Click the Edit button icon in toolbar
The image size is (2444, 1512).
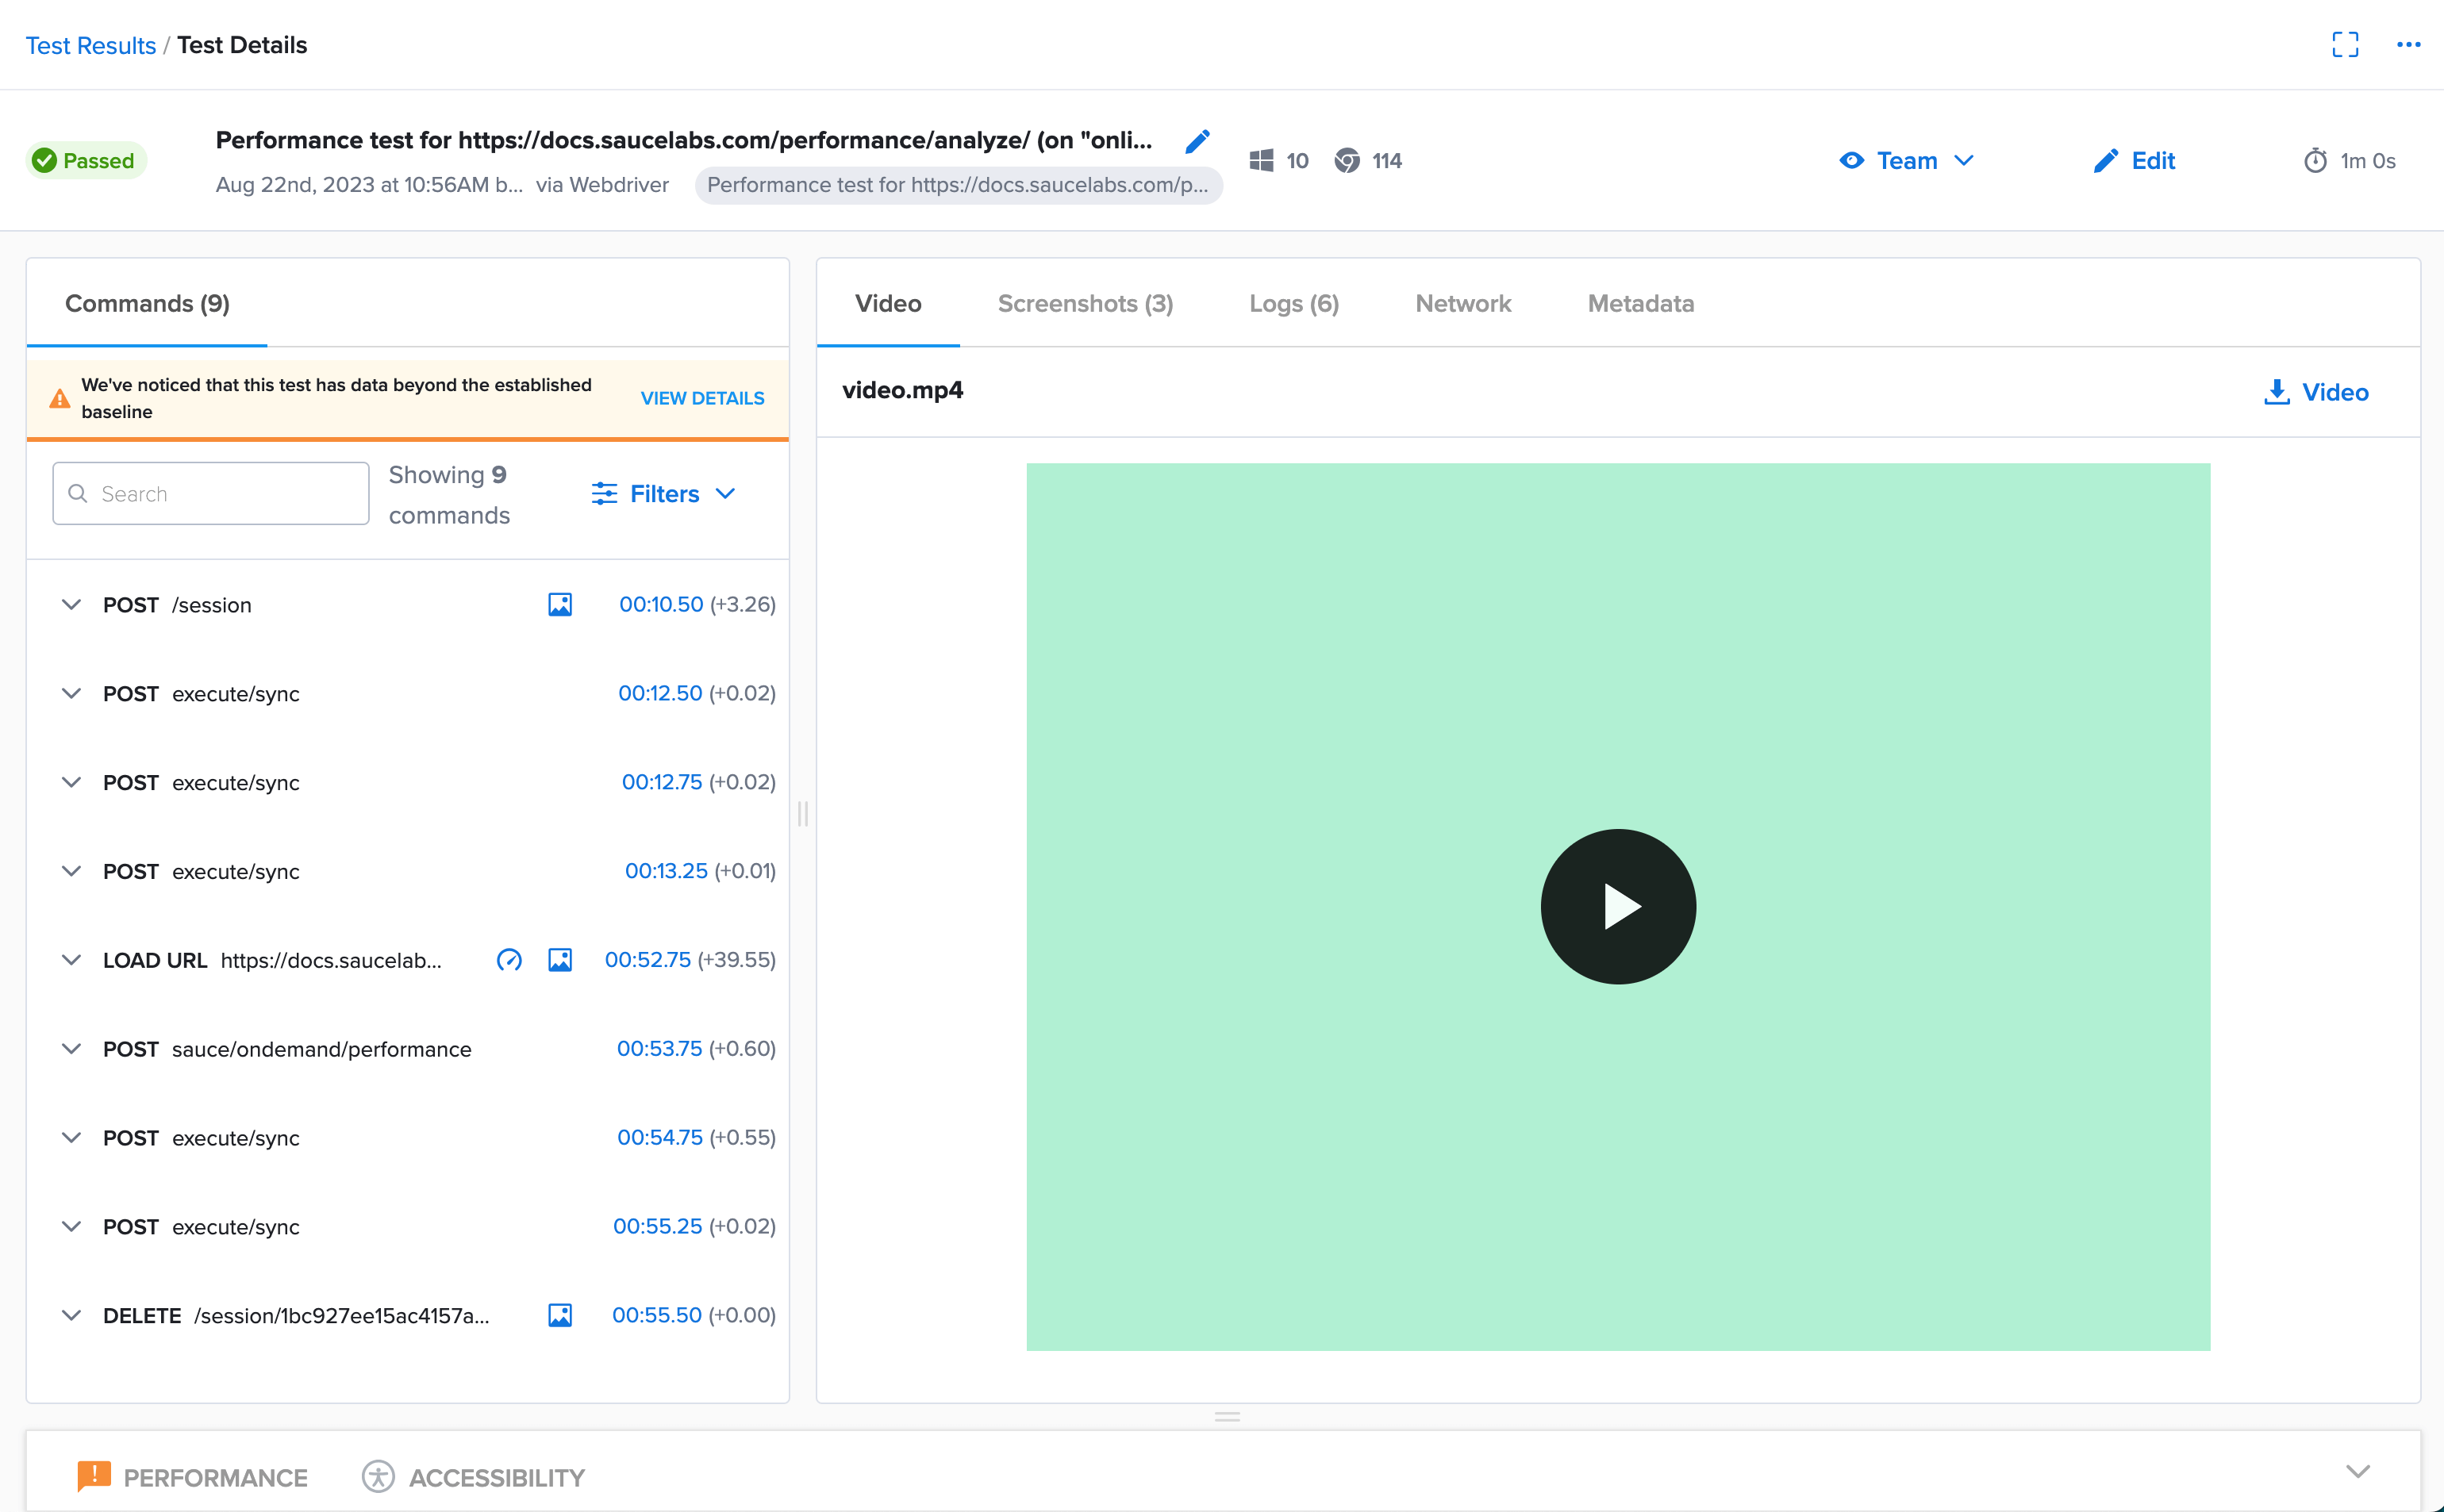pos(2105,159)
